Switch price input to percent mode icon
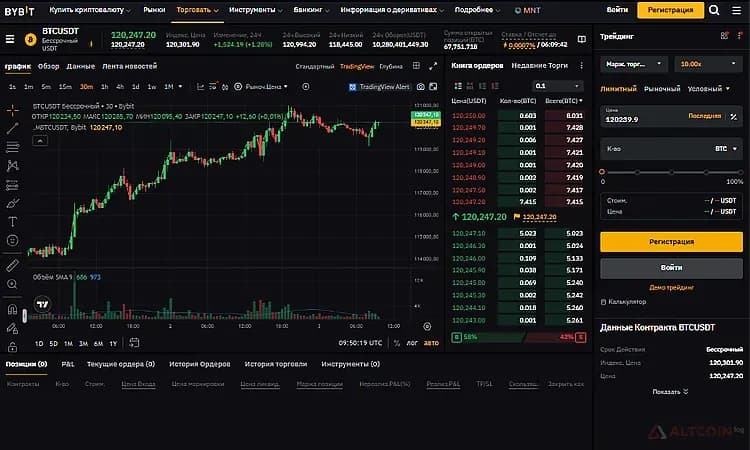750x450 pixels. (734, 117)
